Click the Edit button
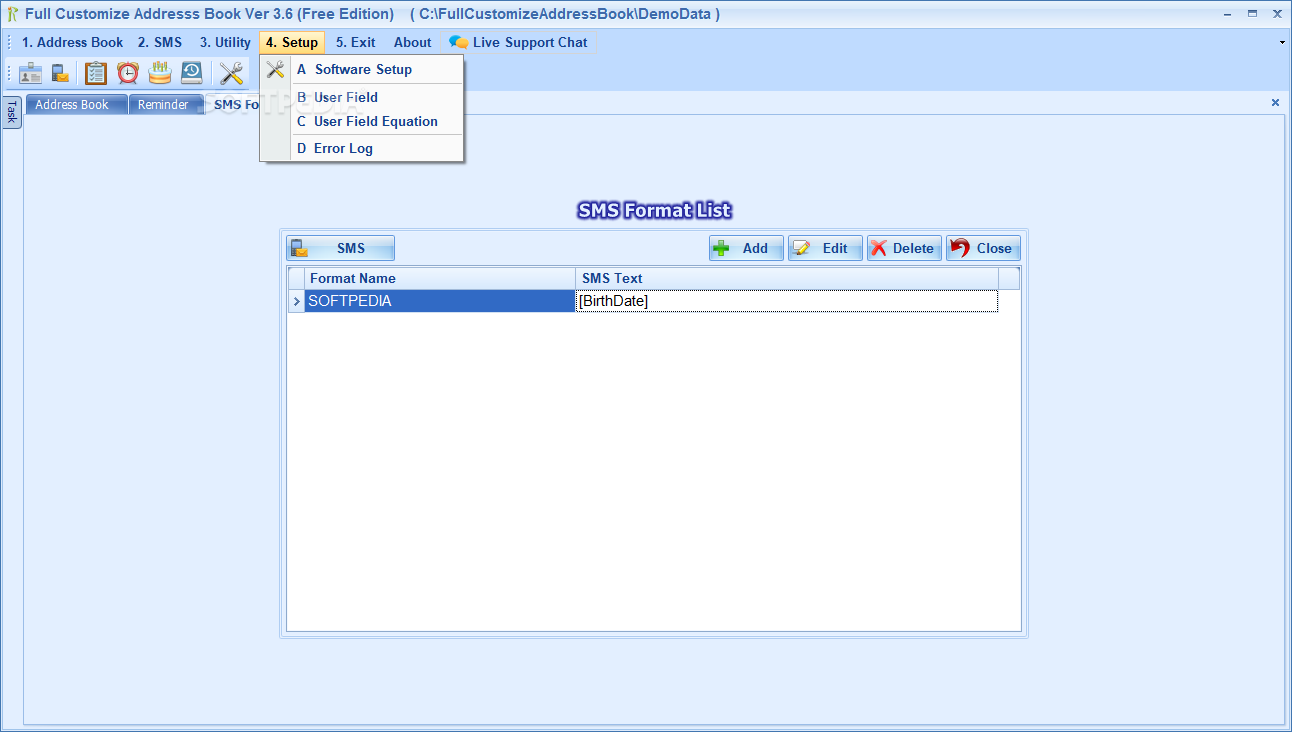Image resolution: width=1292 pixels, height=732 pixels. (x=825, y=248)
